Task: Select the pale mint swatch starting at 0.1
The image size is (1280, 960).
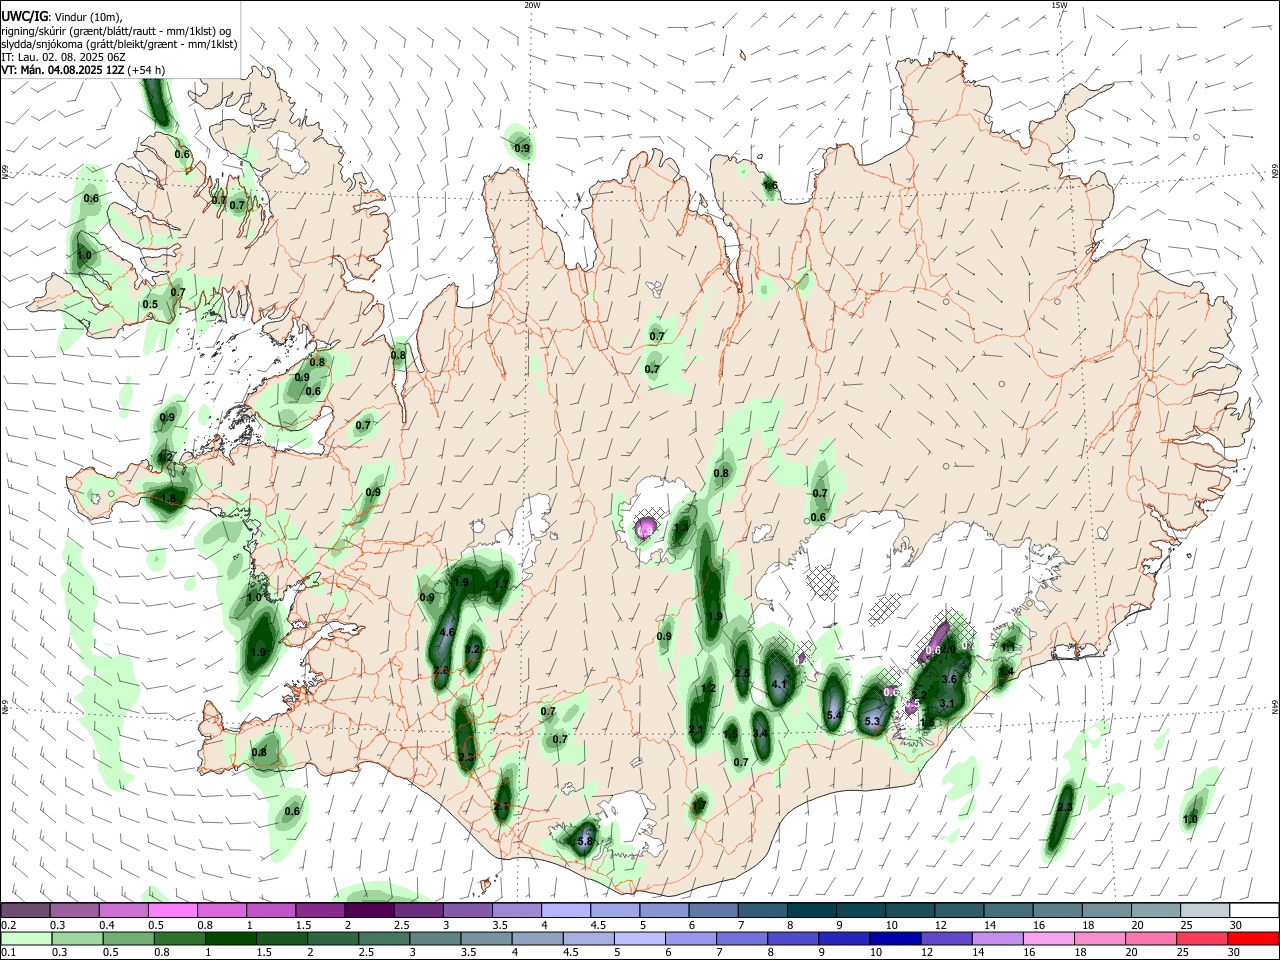Action: tap(25, 938)
